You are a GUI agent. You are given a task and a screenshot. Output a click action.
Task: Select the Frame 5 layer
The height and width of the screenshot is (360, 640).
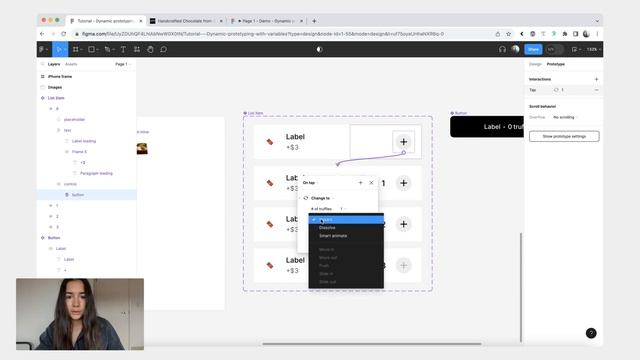[79, 152]
